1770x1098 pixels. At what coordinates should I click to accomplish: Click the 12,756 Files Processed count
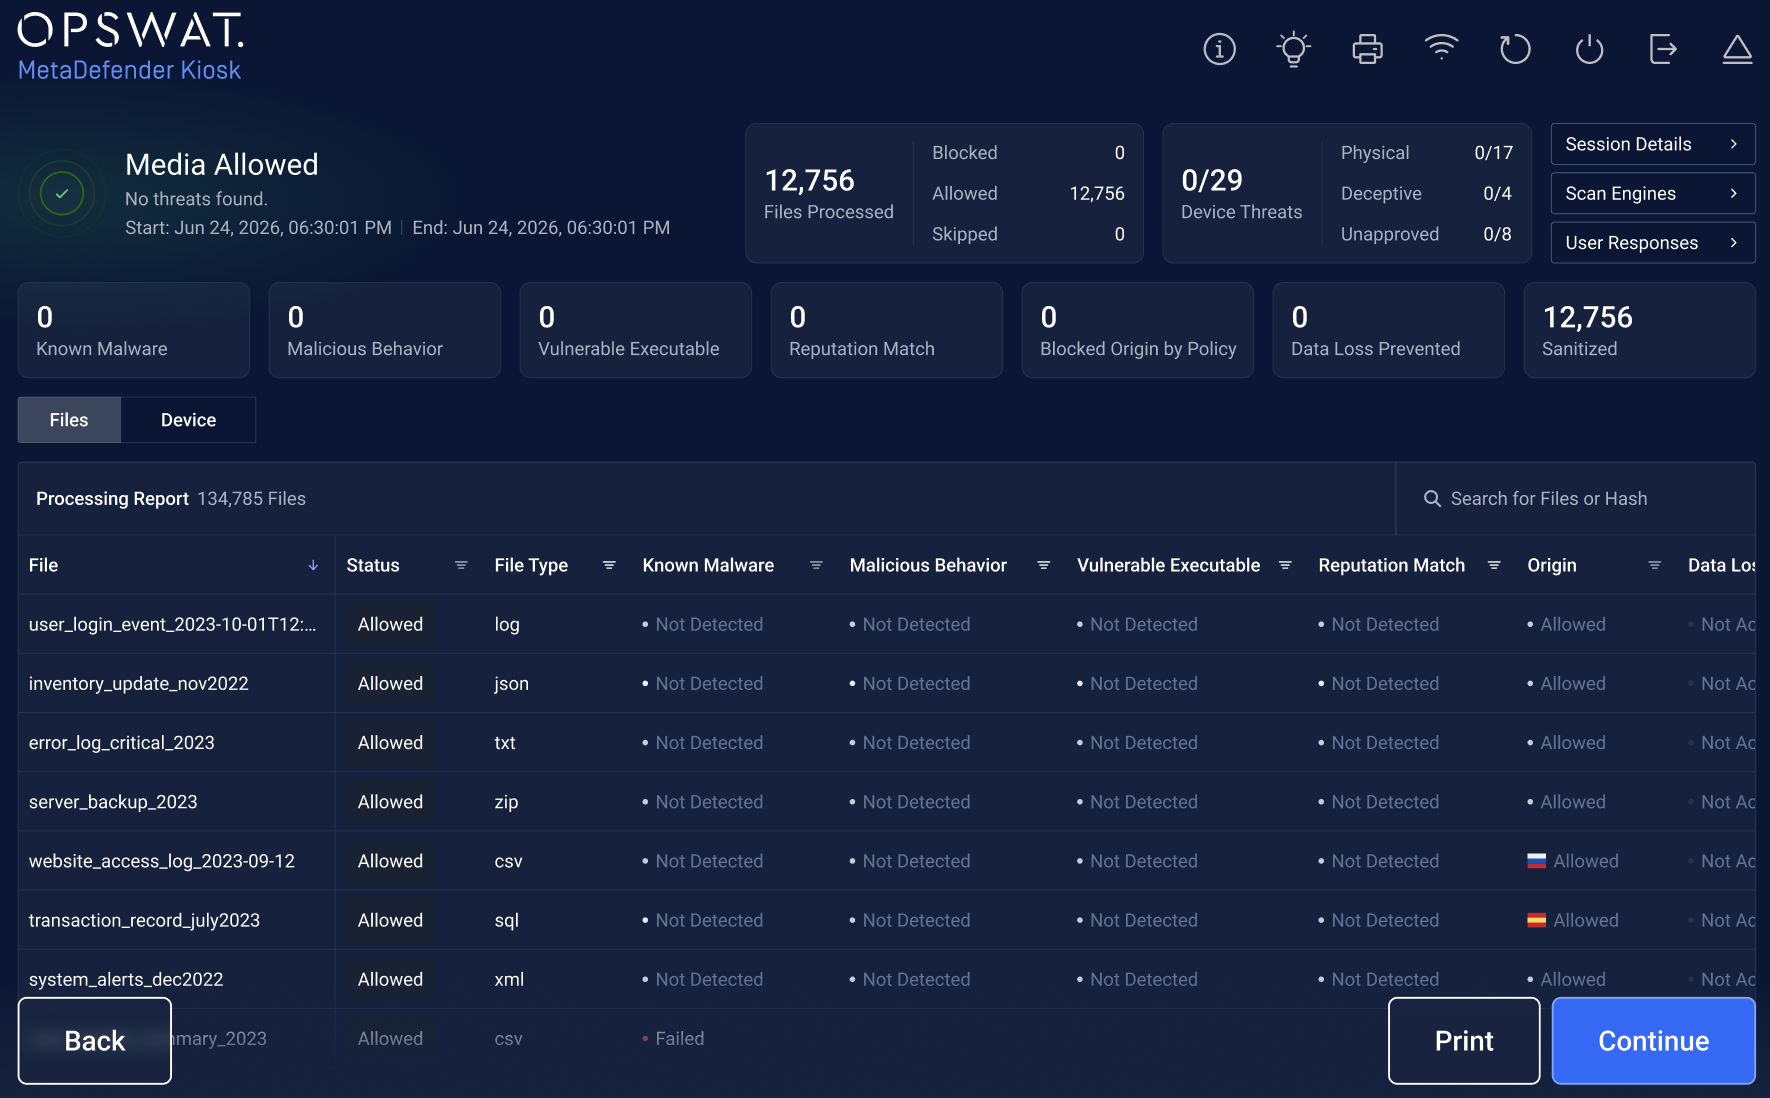[809, 180]
